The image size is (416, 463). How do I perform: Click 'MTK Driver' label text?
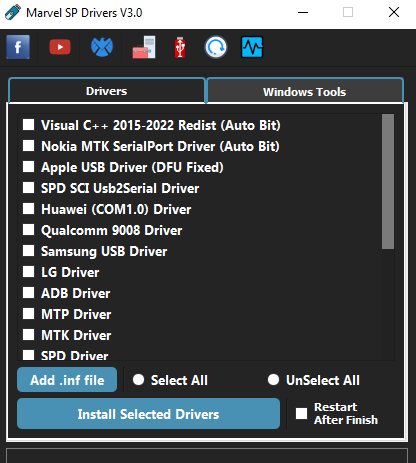coord(76,335)
